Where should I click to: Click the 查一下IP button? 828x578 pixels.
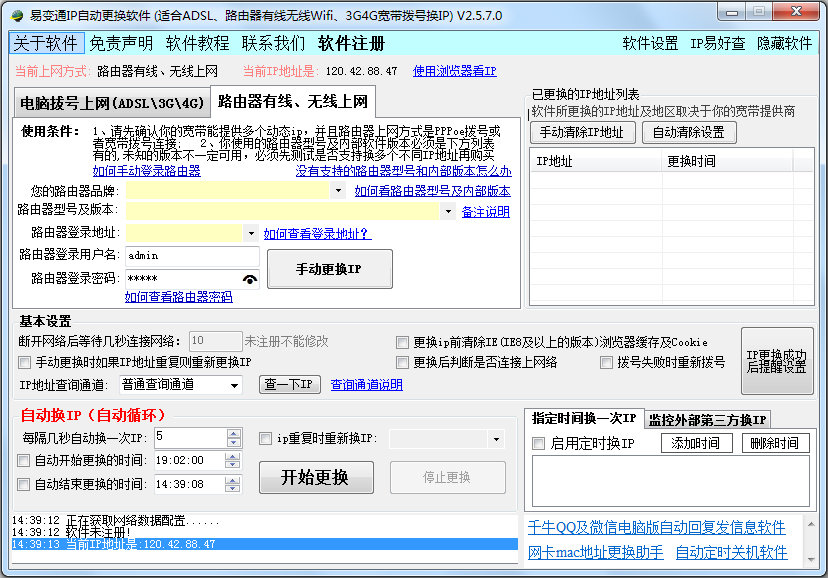[x=289, y=384]
